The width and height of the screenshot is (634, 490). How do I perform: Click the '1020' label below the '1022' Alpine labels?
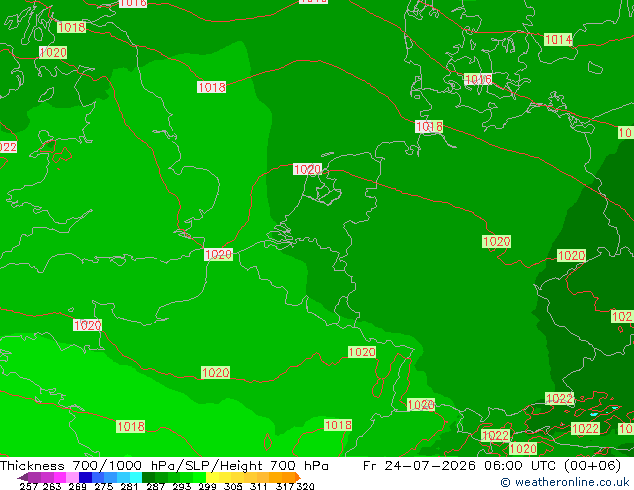pyautogui.click(x=523, y=448)
